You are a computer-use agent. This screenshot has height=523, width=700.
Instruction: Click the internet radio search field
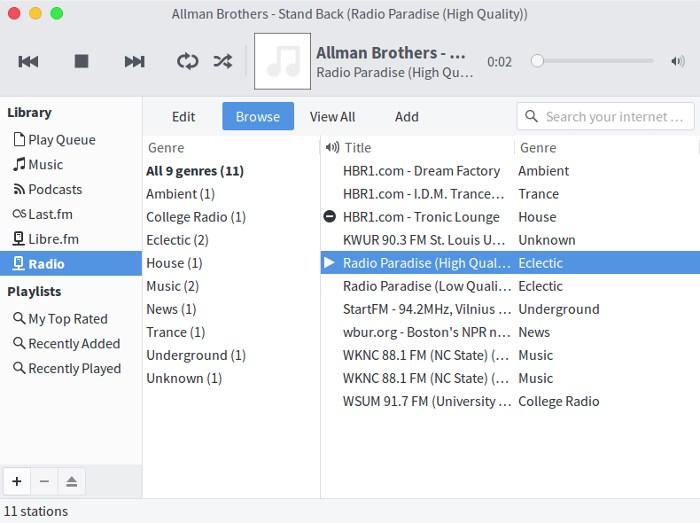click(x=614, y=117)
